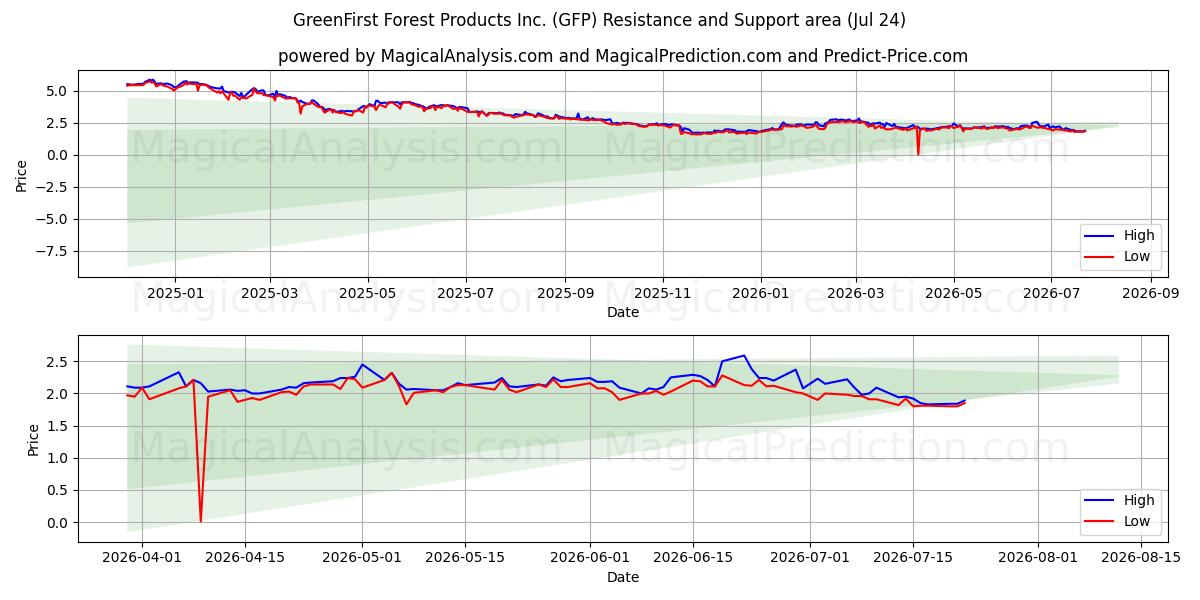
Task: Click the 2026-04-01 date tick label
Action: 142,559
